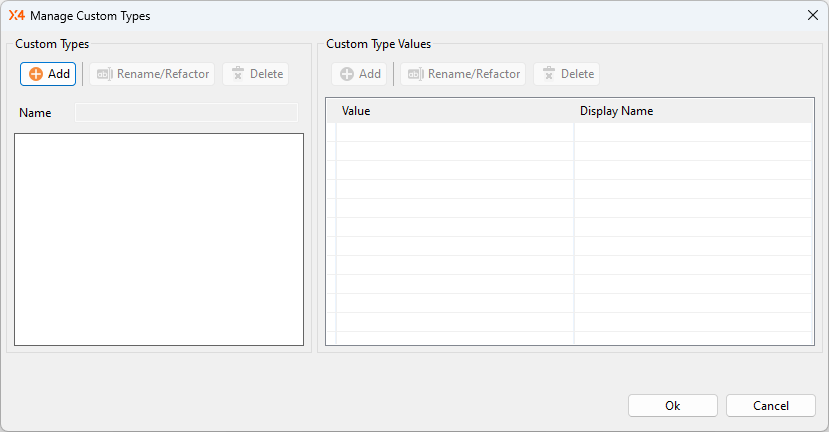Select the second row's Display Name cell

click(x=692, y=151)
